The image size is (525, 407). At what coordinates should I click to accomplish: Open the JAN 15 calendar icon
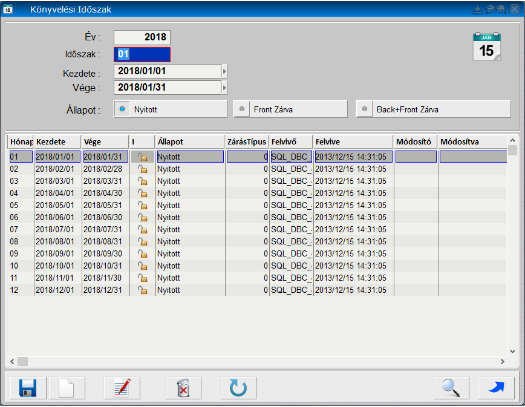487,47
